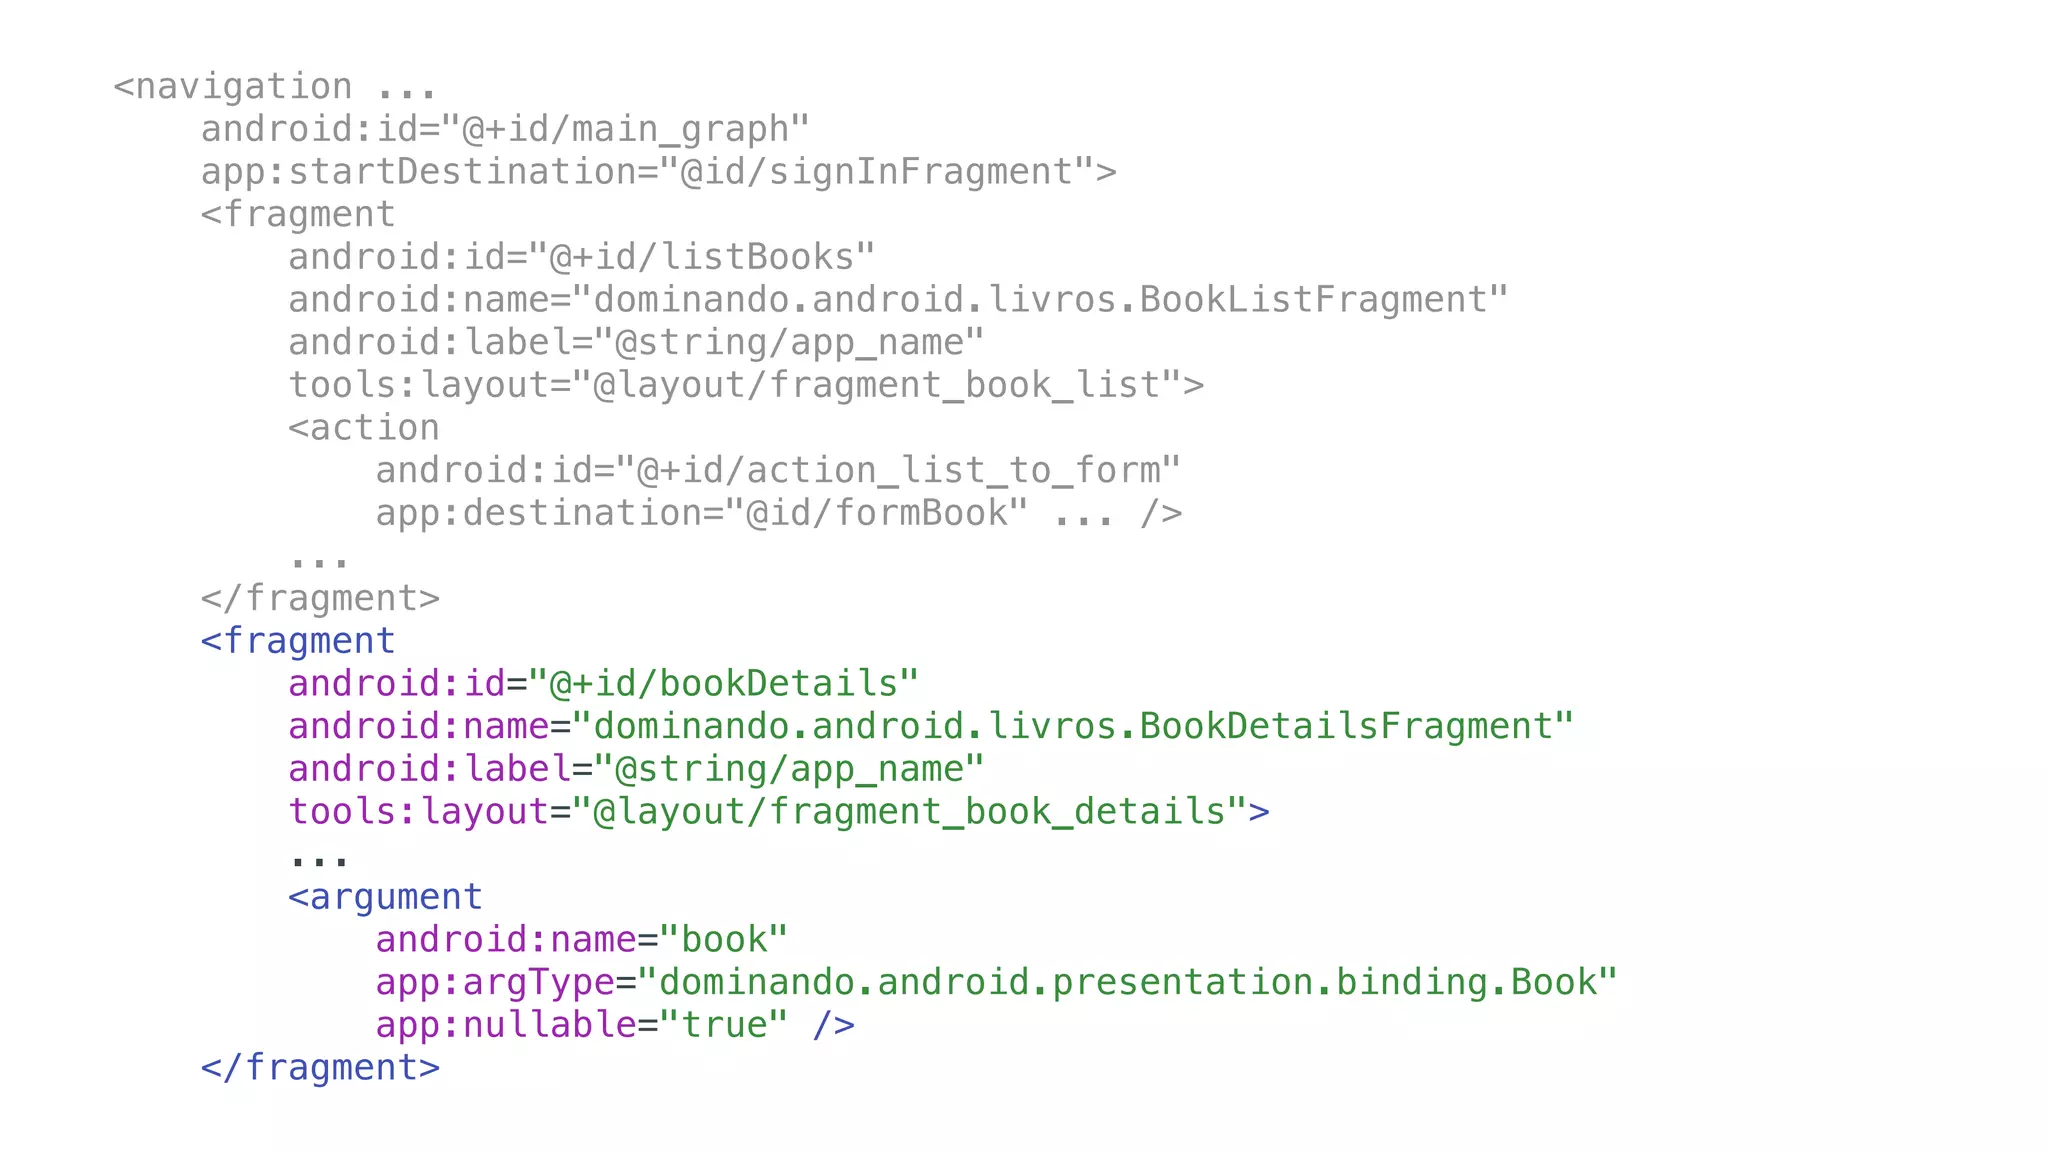This screenshot has width=2048, height=1152.
Task: Click the android:id="@+id/main_graph" line
Action: point(505,129)
